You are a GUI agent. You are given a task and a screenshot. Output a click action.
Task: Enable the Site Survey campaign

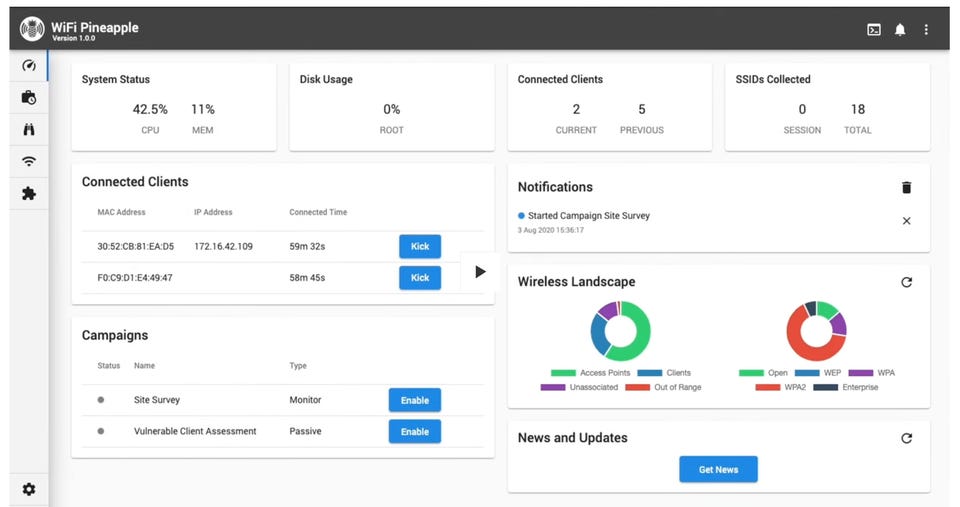click(x=414, y=400)
